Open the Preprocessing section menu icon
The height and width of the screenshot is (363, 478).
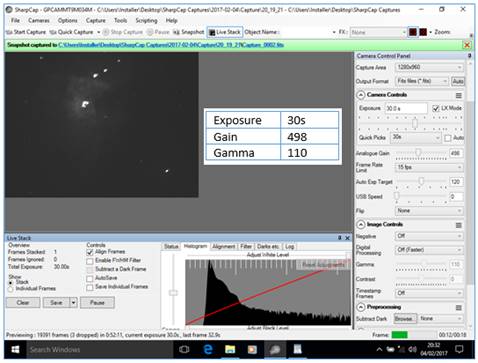(459, 307)
